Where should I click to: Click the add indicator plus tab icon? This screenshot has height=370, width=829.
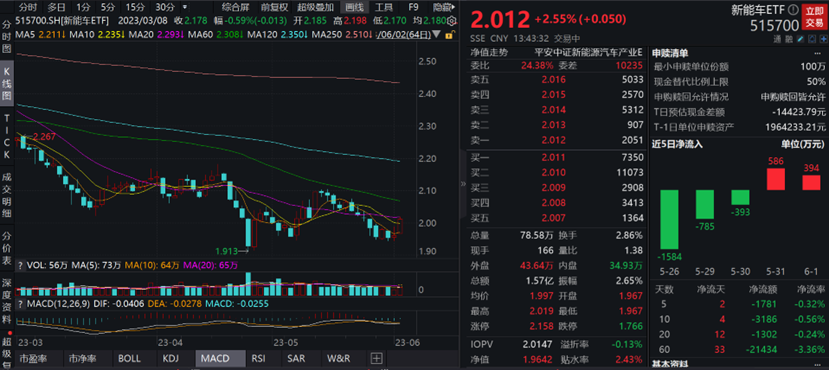(376, 358)
